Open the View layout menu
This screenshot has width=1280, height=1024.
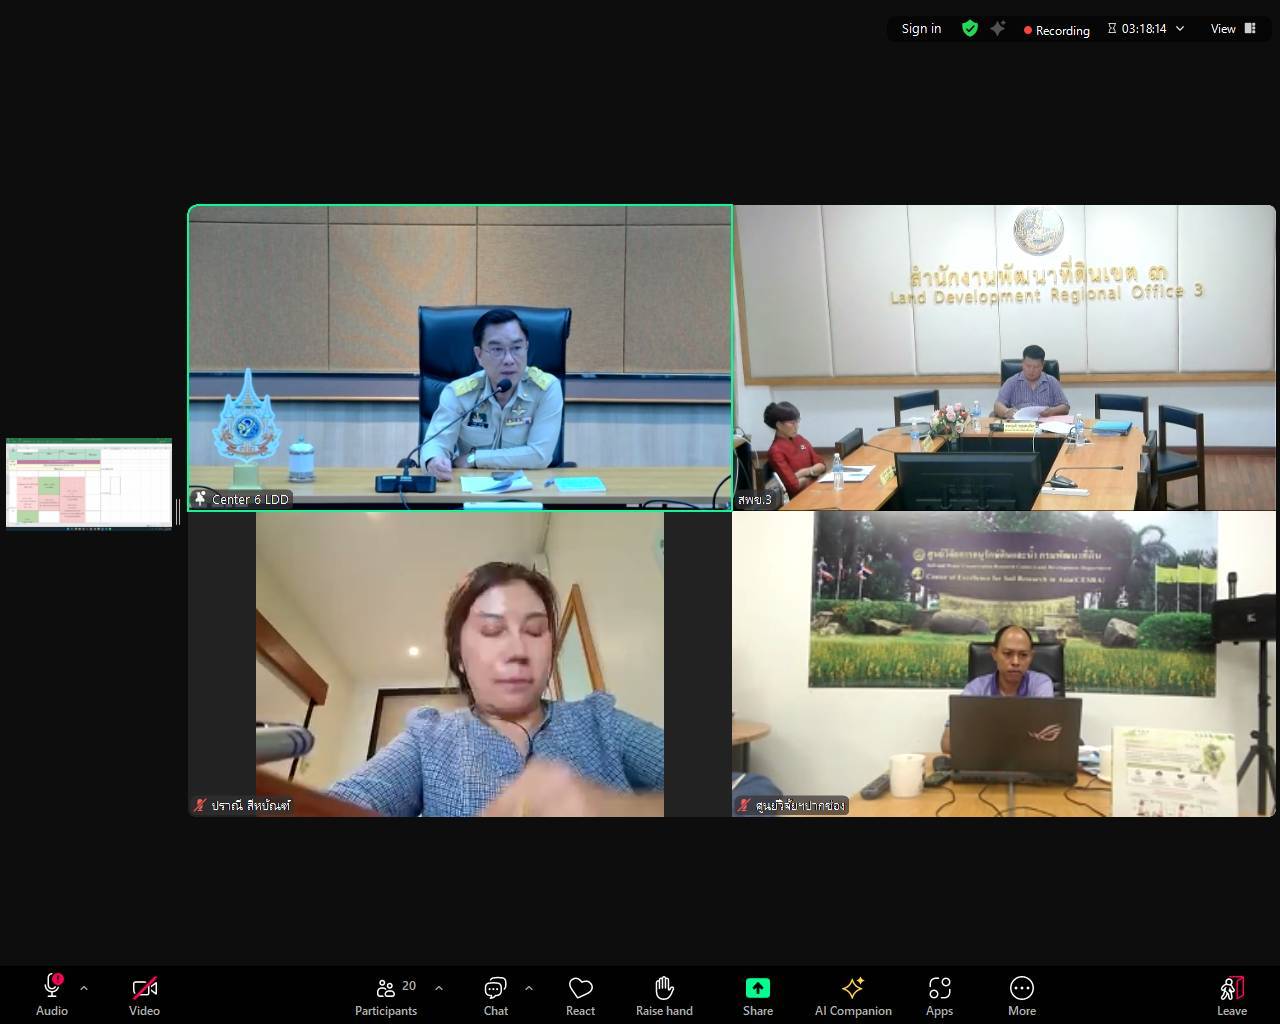tap(1233, 29)
